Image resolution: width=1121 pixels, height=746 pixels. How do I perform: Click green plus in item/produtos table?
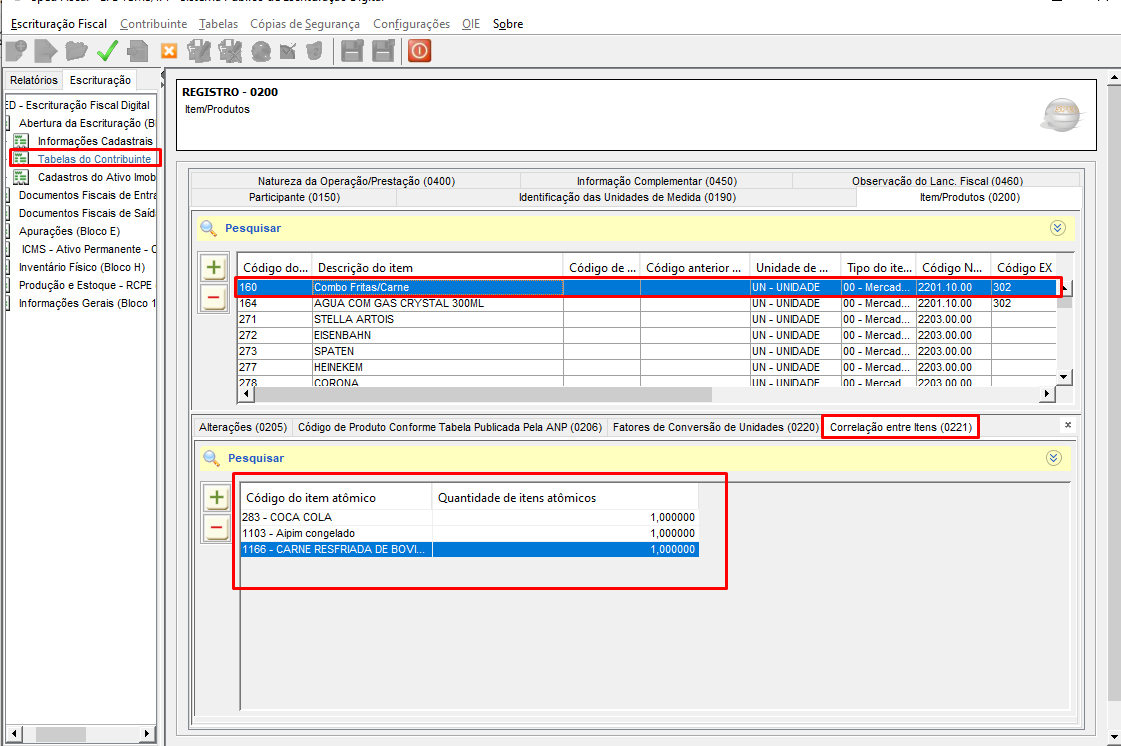[213, 268]
